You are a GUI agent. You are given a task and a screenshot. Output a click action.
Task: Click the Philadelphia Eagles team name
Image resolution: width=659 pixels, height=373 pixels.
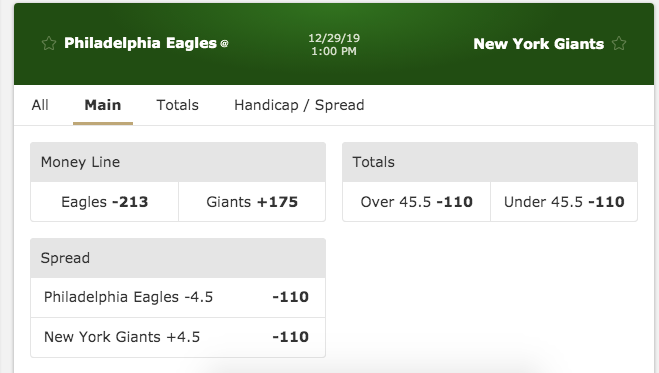click(x=140, y=43)
